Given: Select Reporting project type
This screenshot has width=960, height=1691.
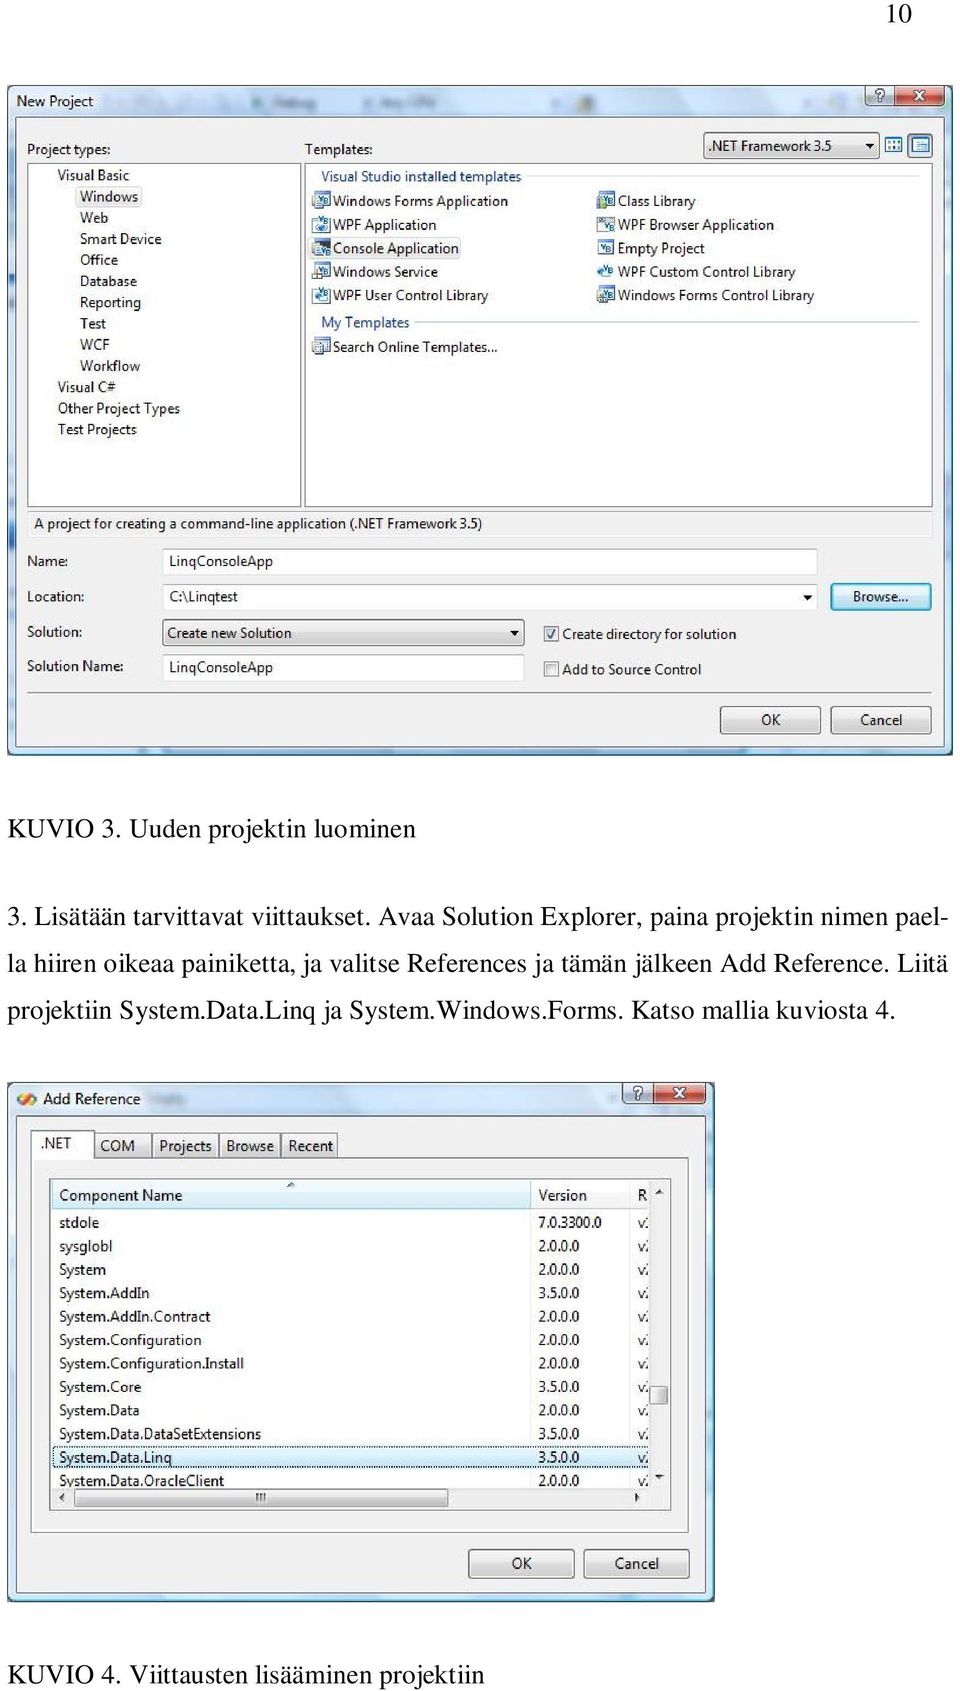Looking at the screenshot, I should 110,303.
